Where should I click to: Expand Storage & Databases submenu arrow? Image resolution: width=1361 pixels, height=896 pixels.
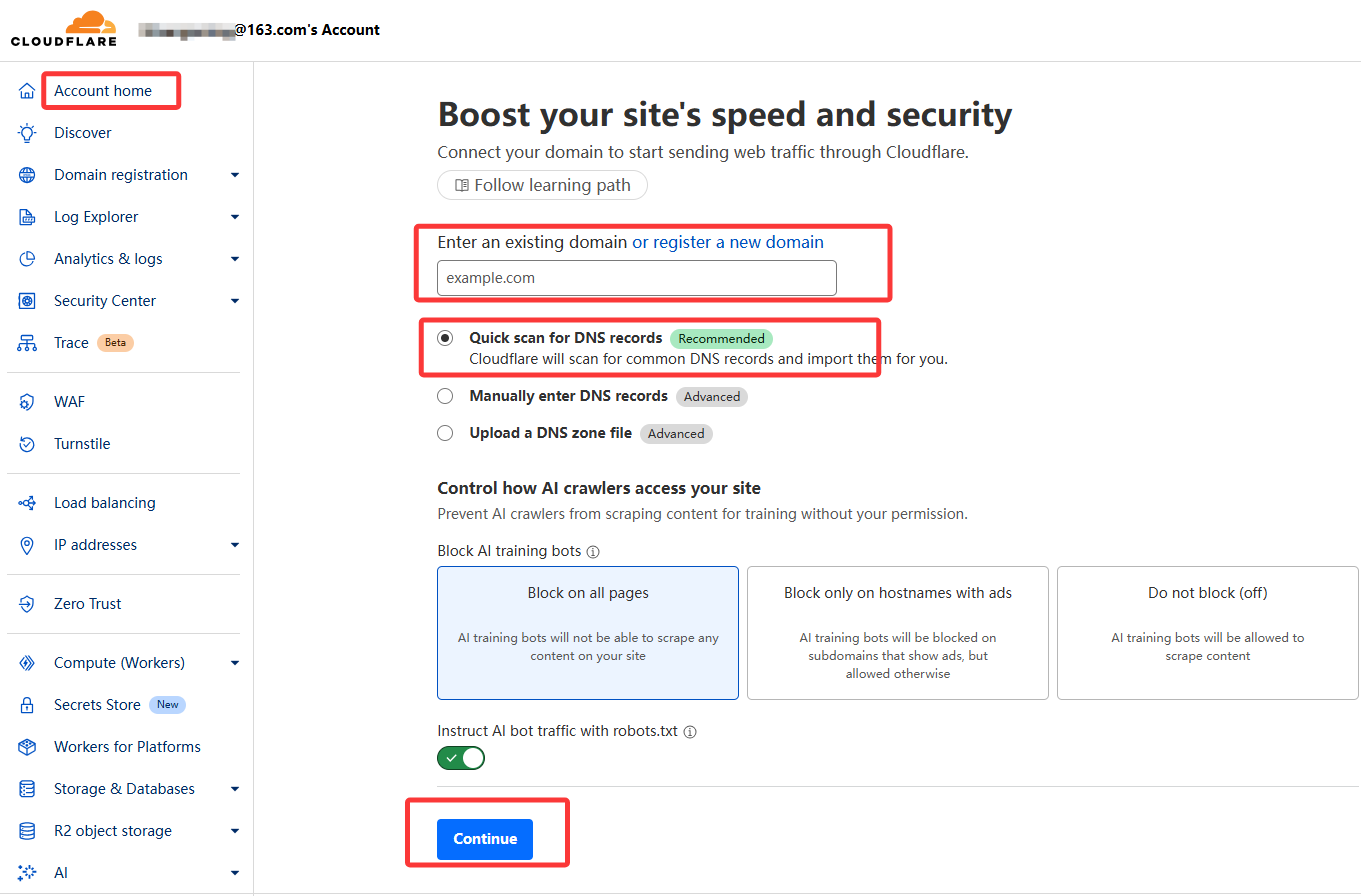click(235, 789)
